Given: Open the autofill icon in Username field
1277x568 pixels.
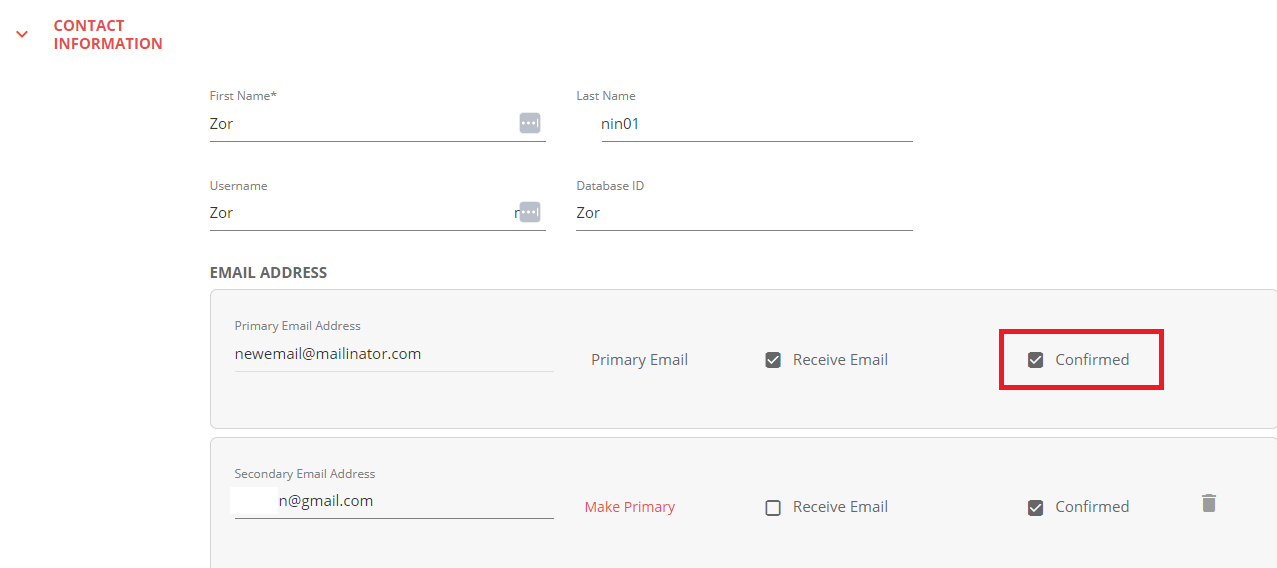Looking at the screenshot, I should (529, 212).
